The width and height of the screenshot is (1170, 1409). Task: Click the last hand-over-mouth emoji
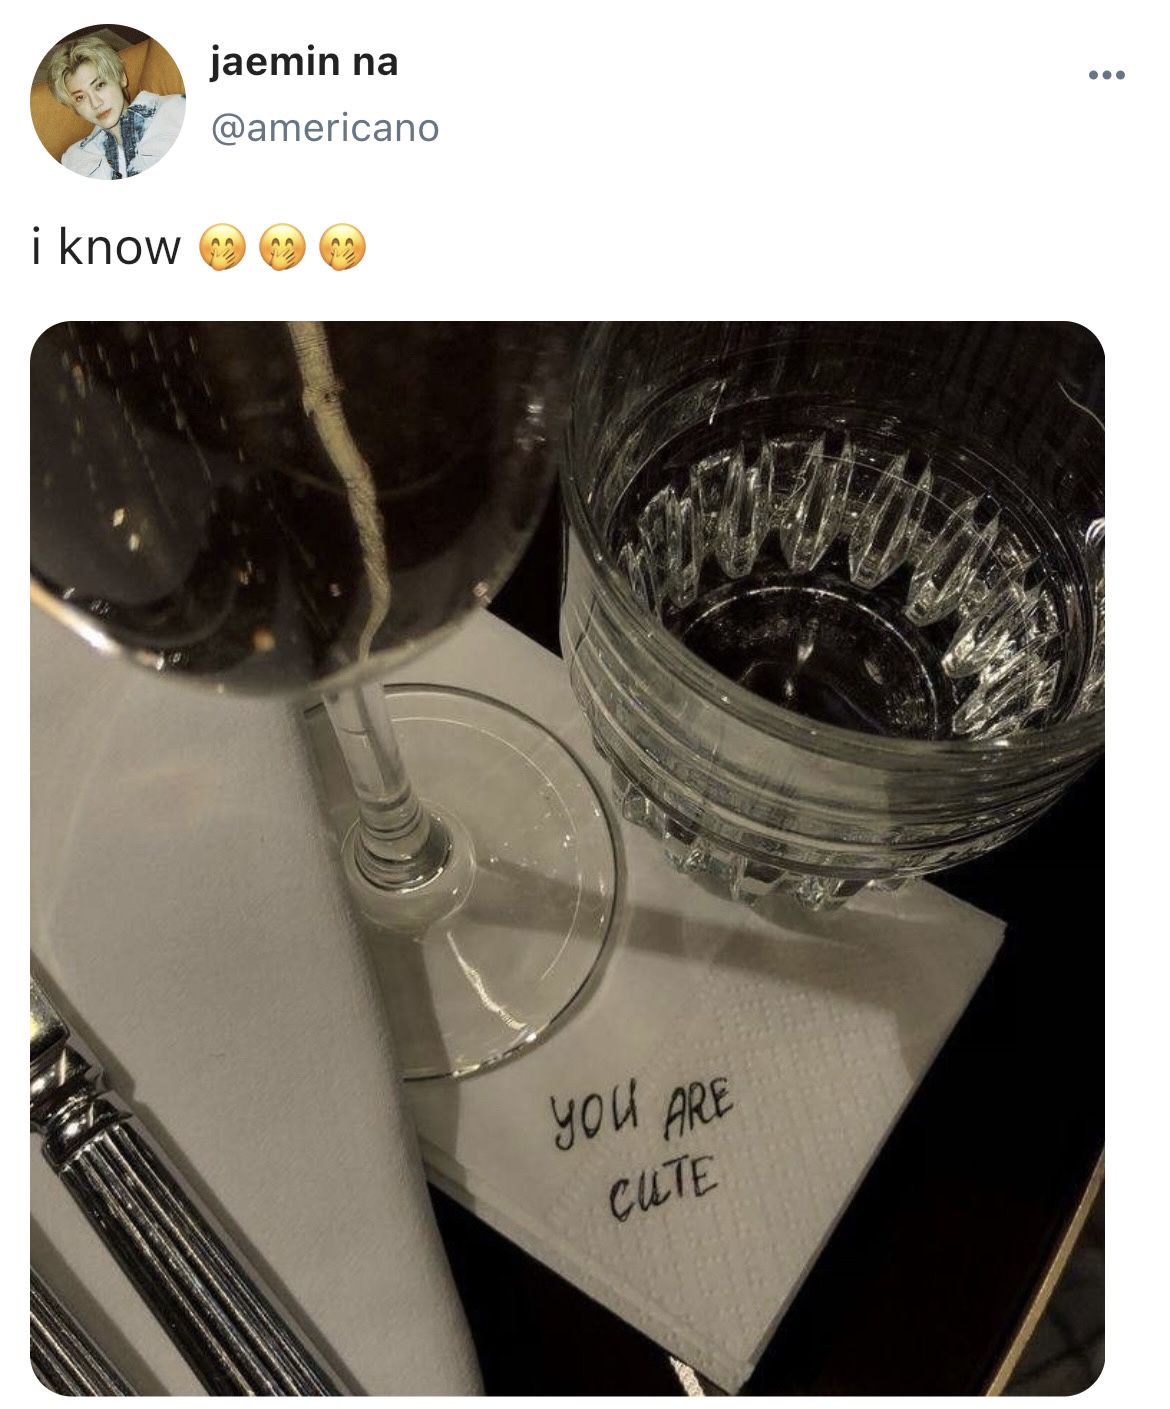pos(342,248)
